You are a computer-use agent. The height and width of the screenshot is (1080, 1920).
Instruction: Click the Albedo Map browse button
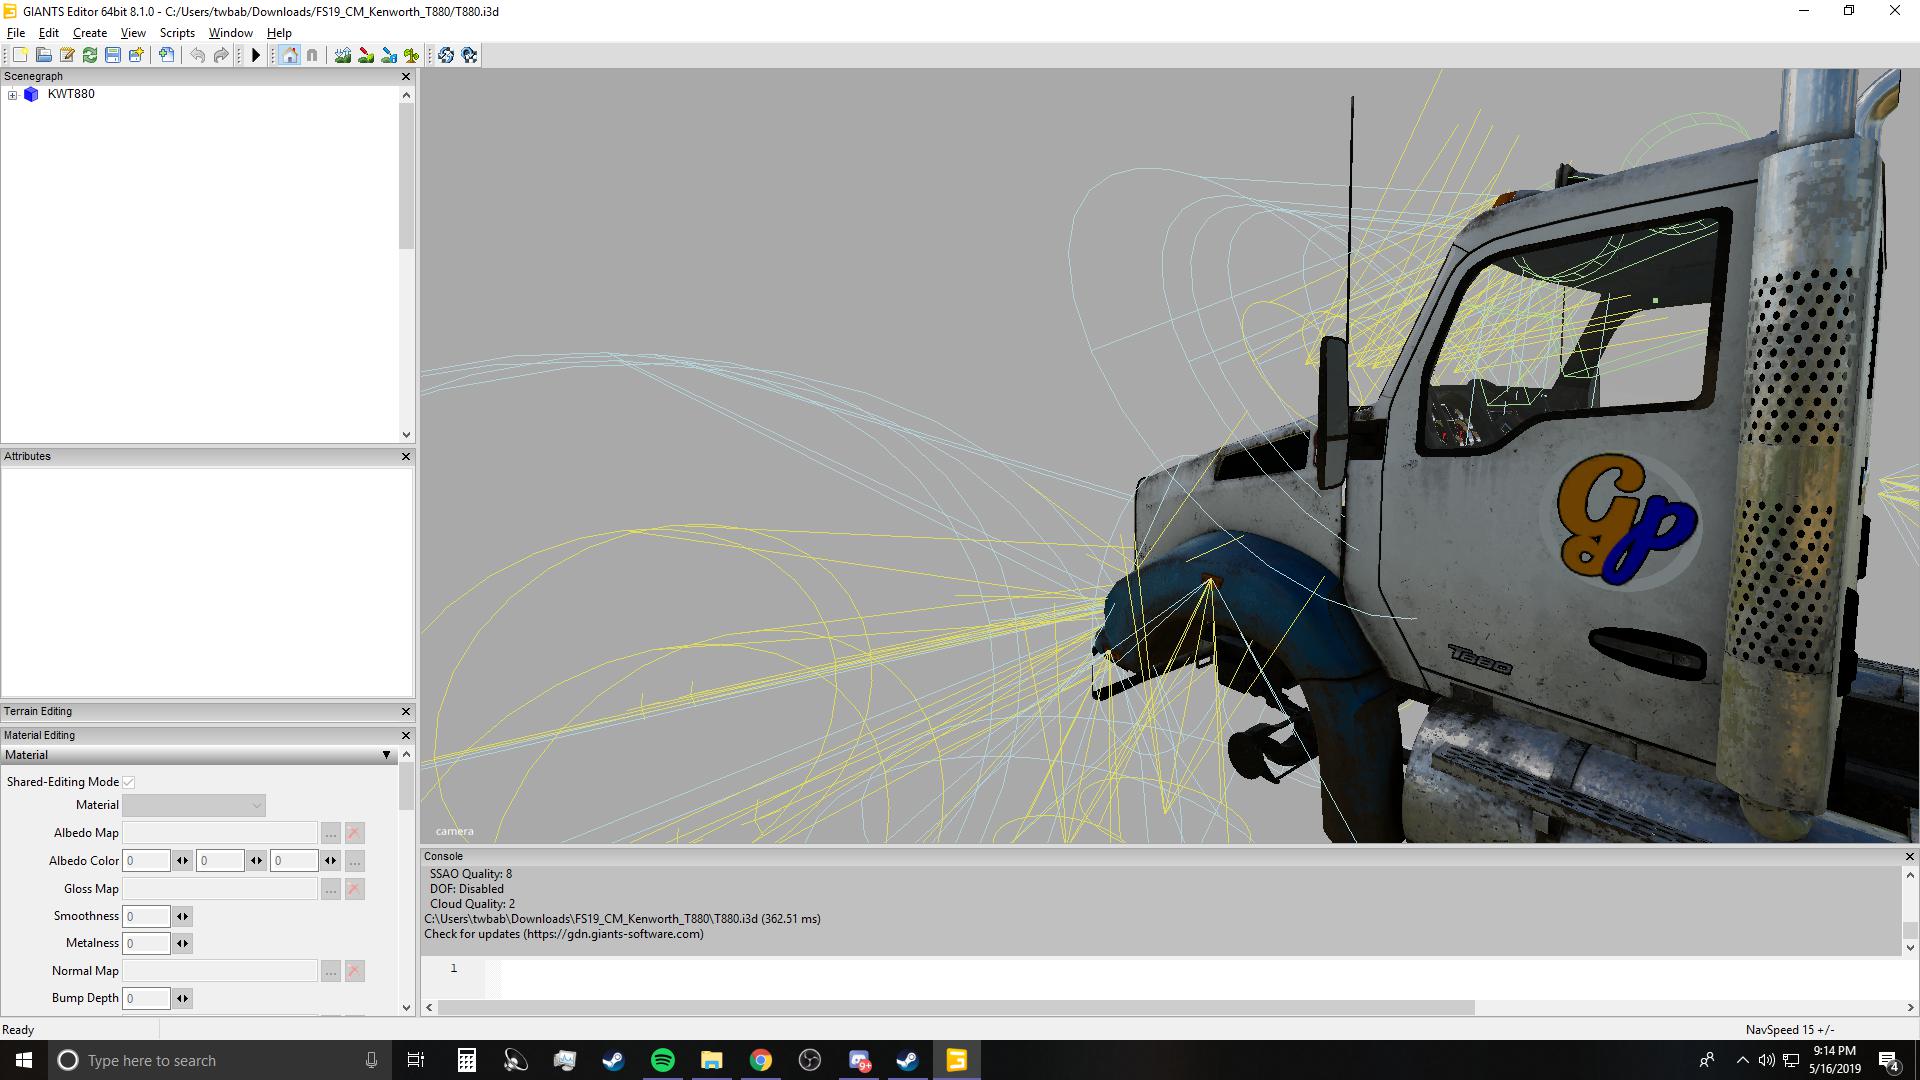coord(330,833)
